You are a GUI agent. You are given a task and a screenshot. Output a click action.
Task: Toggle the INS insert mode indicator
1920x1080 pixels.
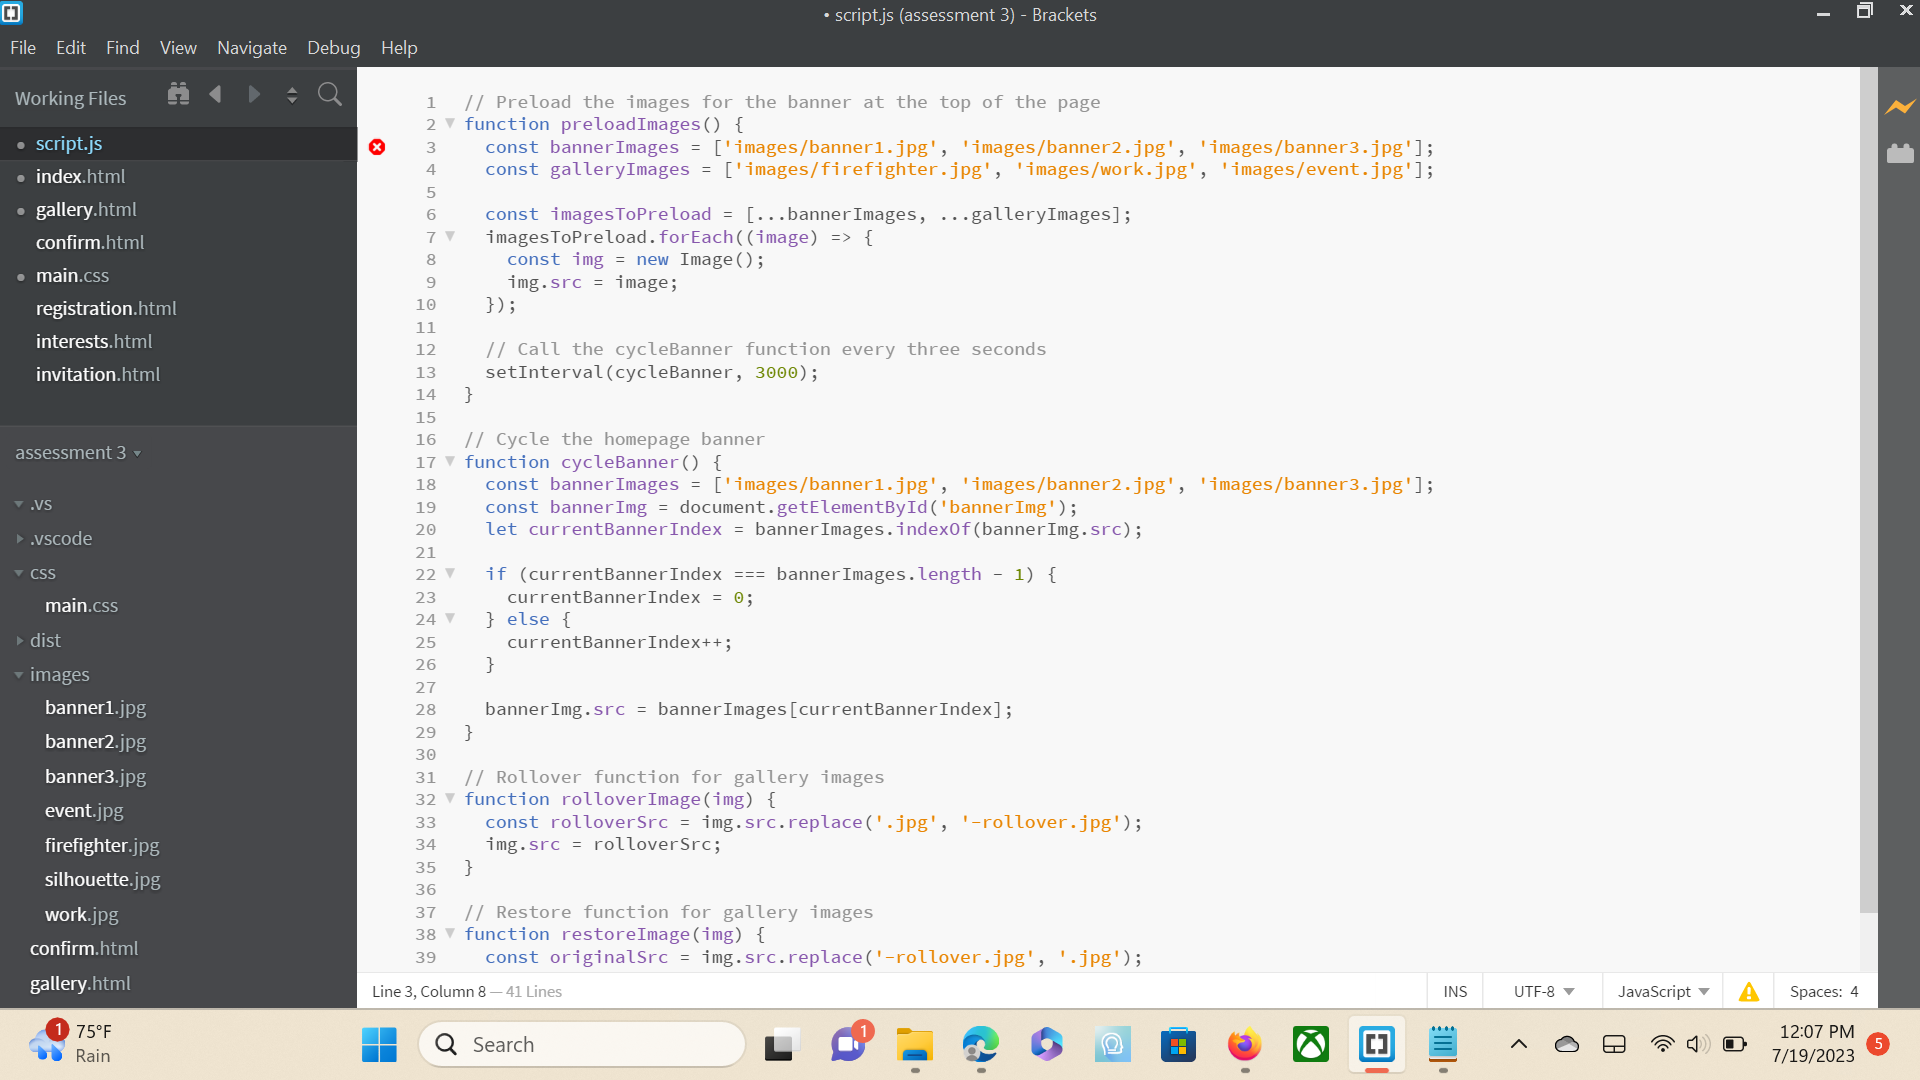point(1455,991)
